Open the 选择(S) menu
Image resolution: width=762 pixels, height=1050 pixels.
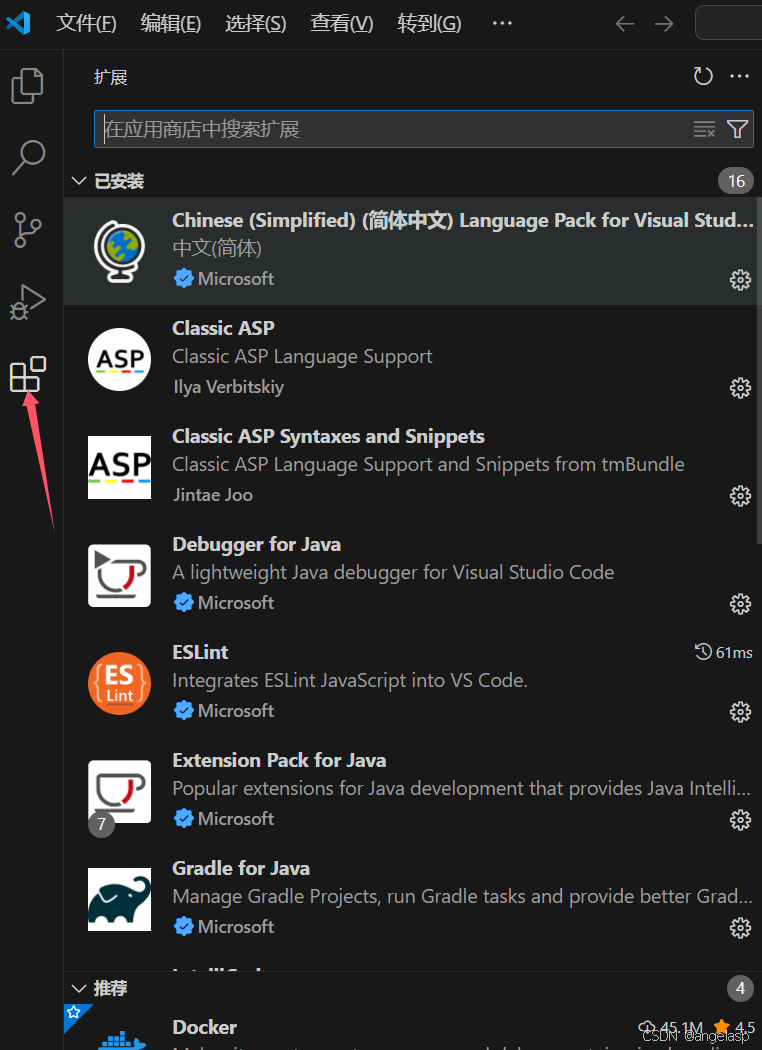(256, 23)
